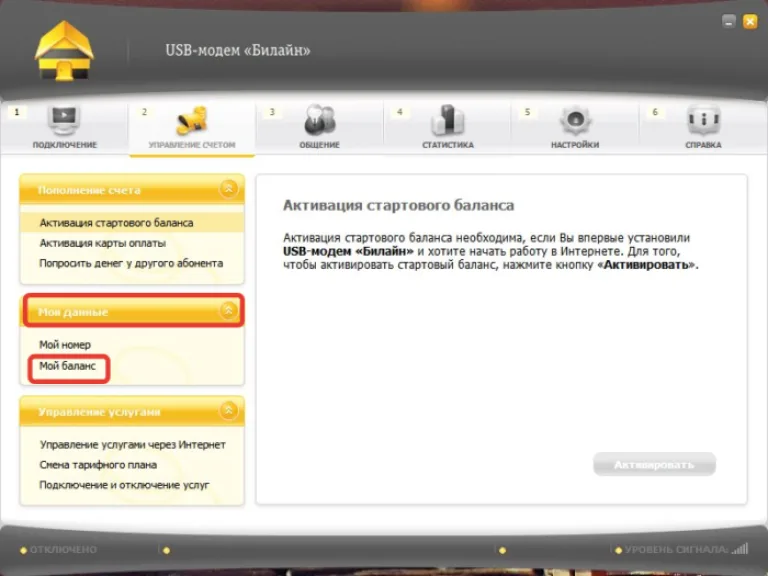Collapse the Мои данные section

point(228,310)
